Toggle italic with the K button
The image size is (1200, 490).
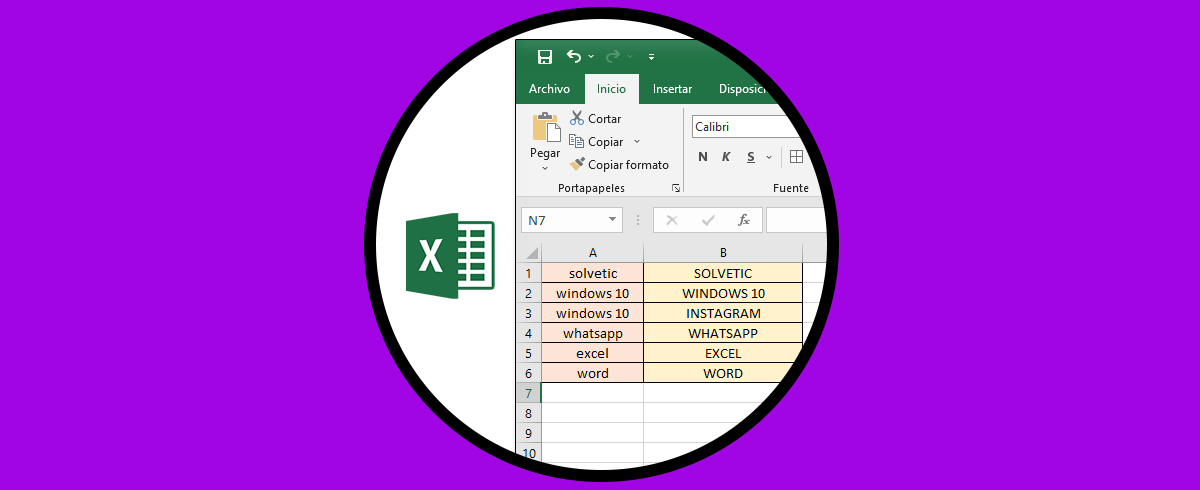[x=726, y=157]
